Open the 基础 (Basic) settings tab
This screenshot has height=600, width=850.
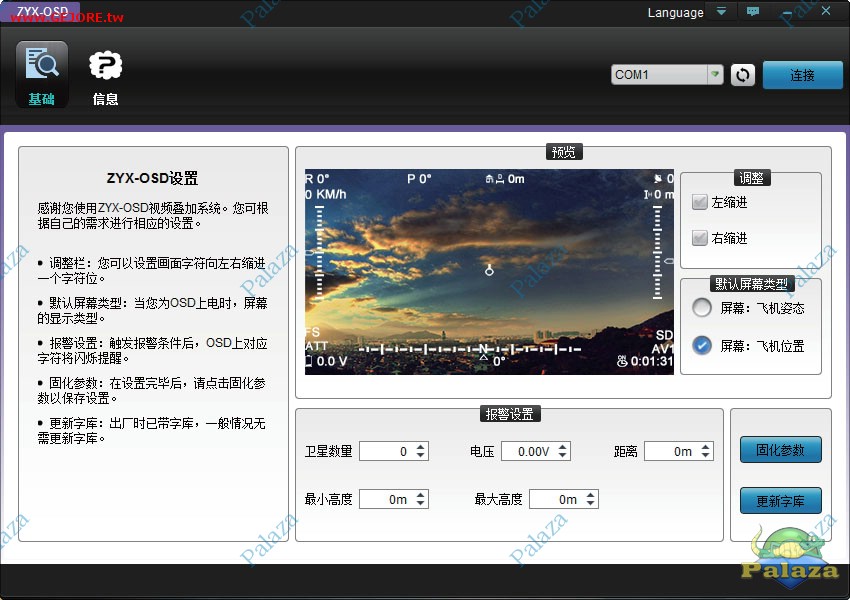click(x=42, y=74)
